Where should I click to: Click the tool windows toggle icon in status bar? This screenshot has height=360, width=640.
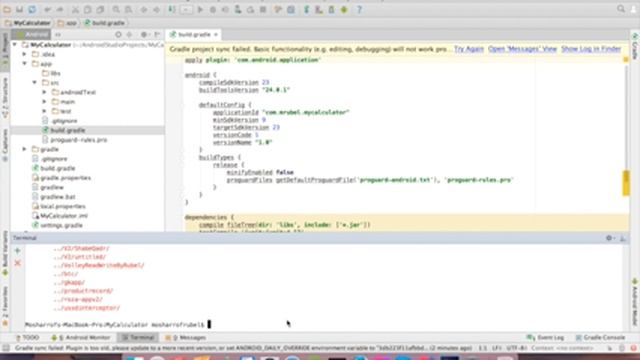(x=6, y=348)
